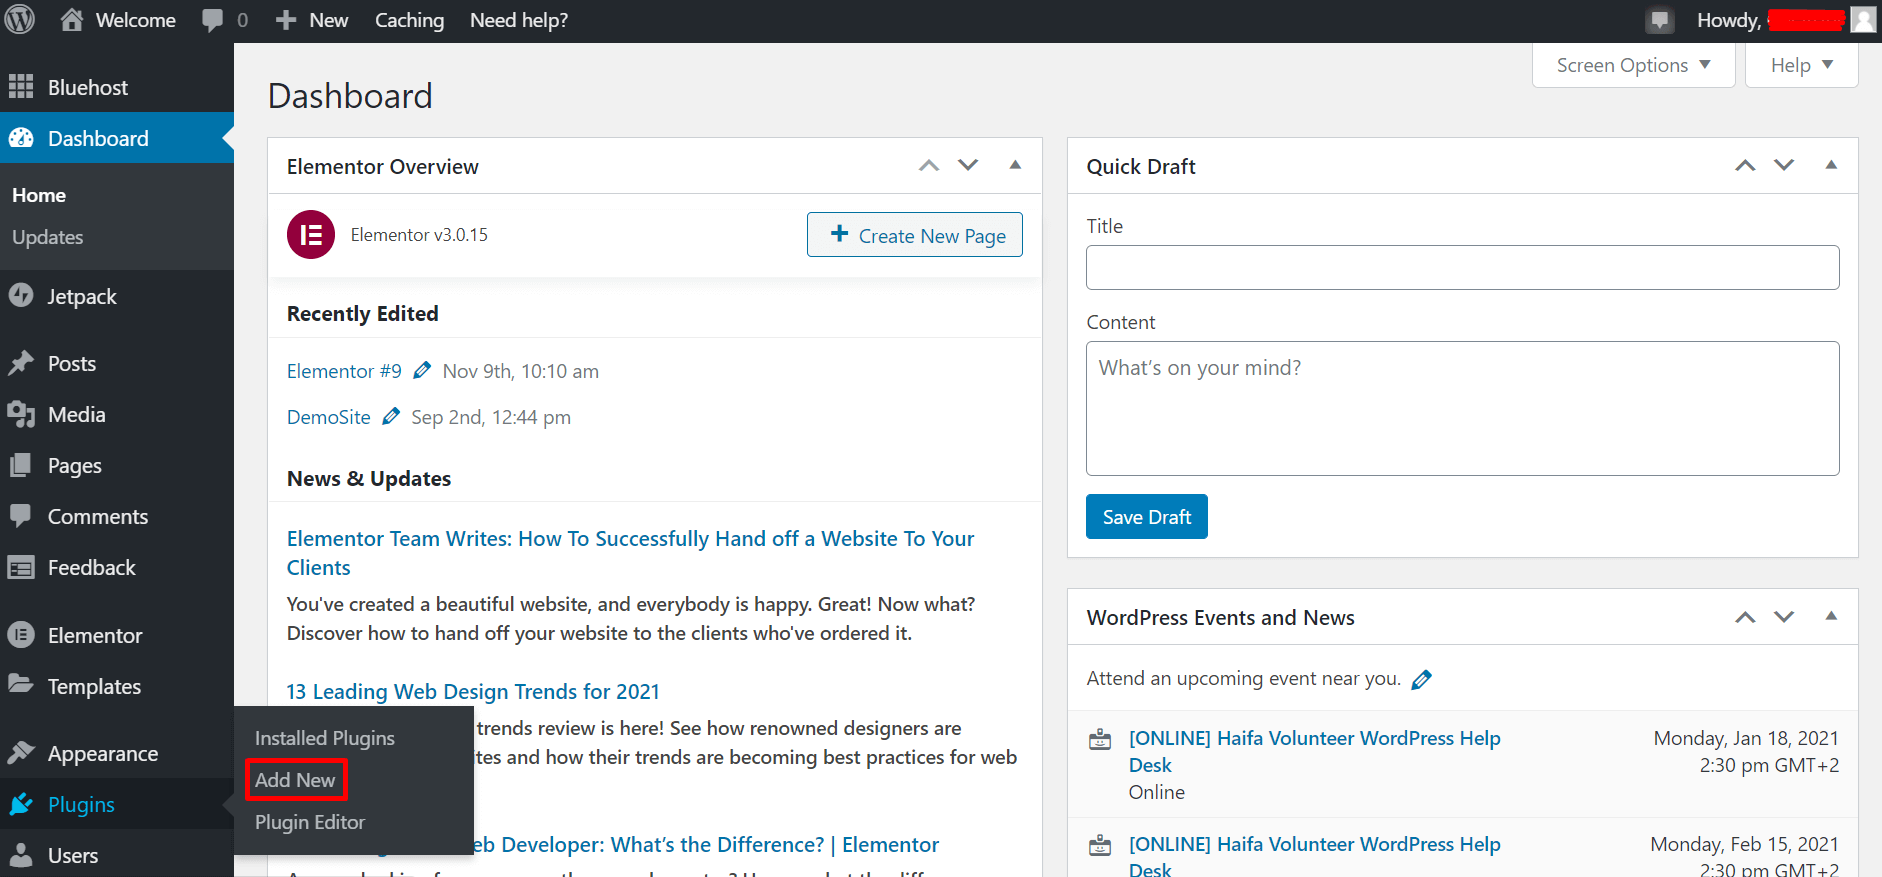Open the Appearance brush icon
This screenshot has height=877, width=1882.
[21, 753]
